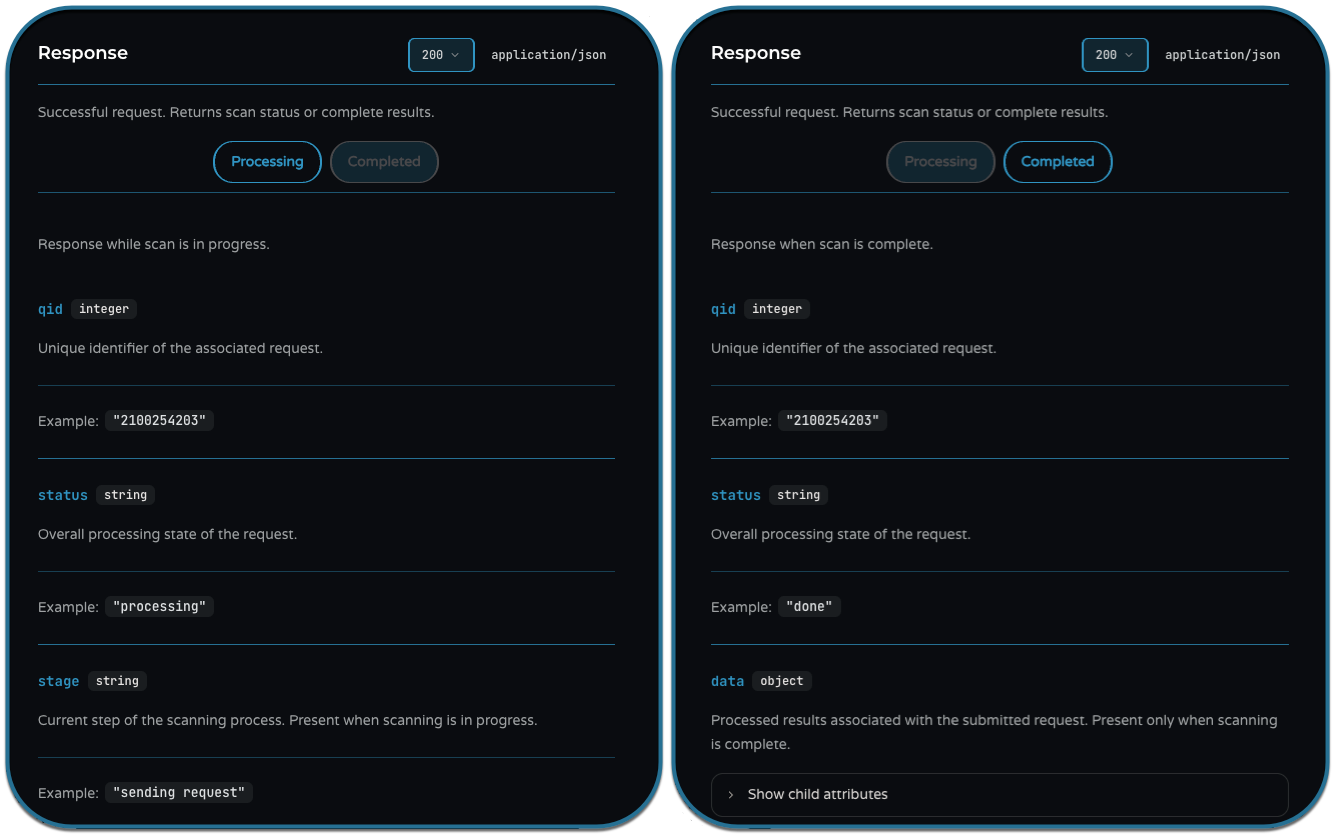Click the object type badge beside data
1334x836 pixels.
point(781,681)
